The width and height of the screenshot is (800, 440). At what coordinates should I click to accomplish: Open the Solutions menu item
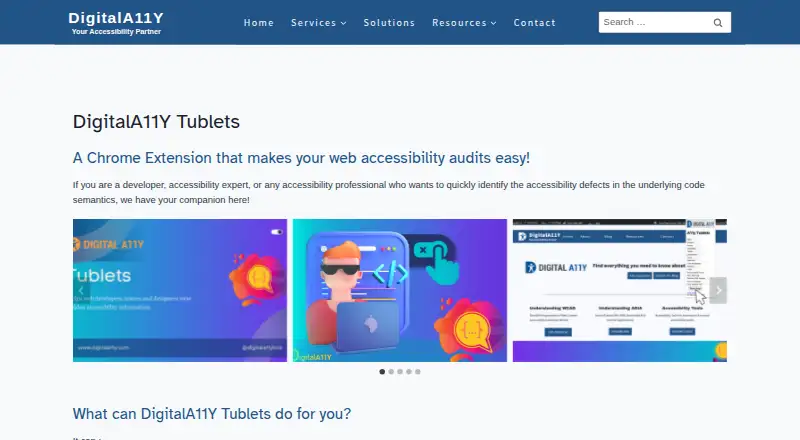(389, 22)
